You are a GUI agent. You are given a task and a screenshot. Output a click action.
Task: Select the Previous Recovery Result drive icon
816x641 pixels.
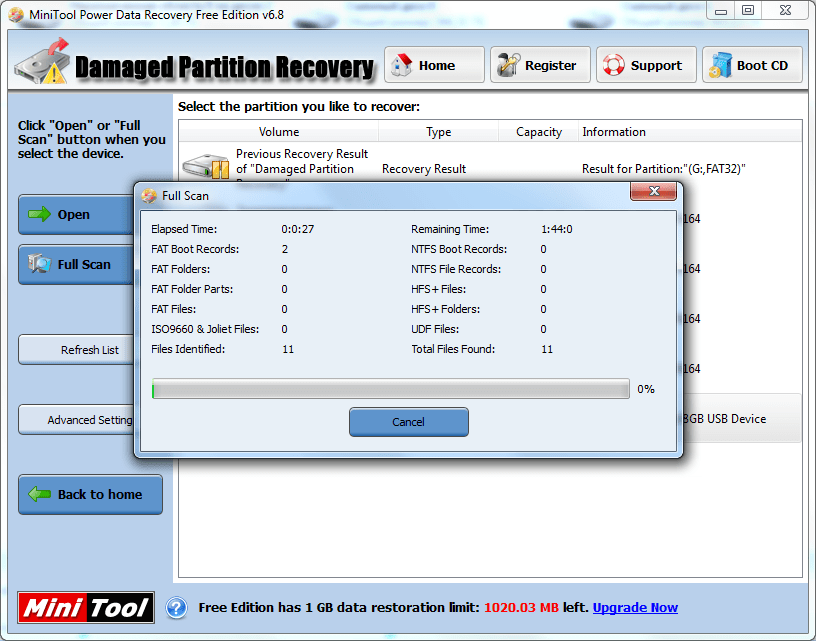(x=206, y=167)
